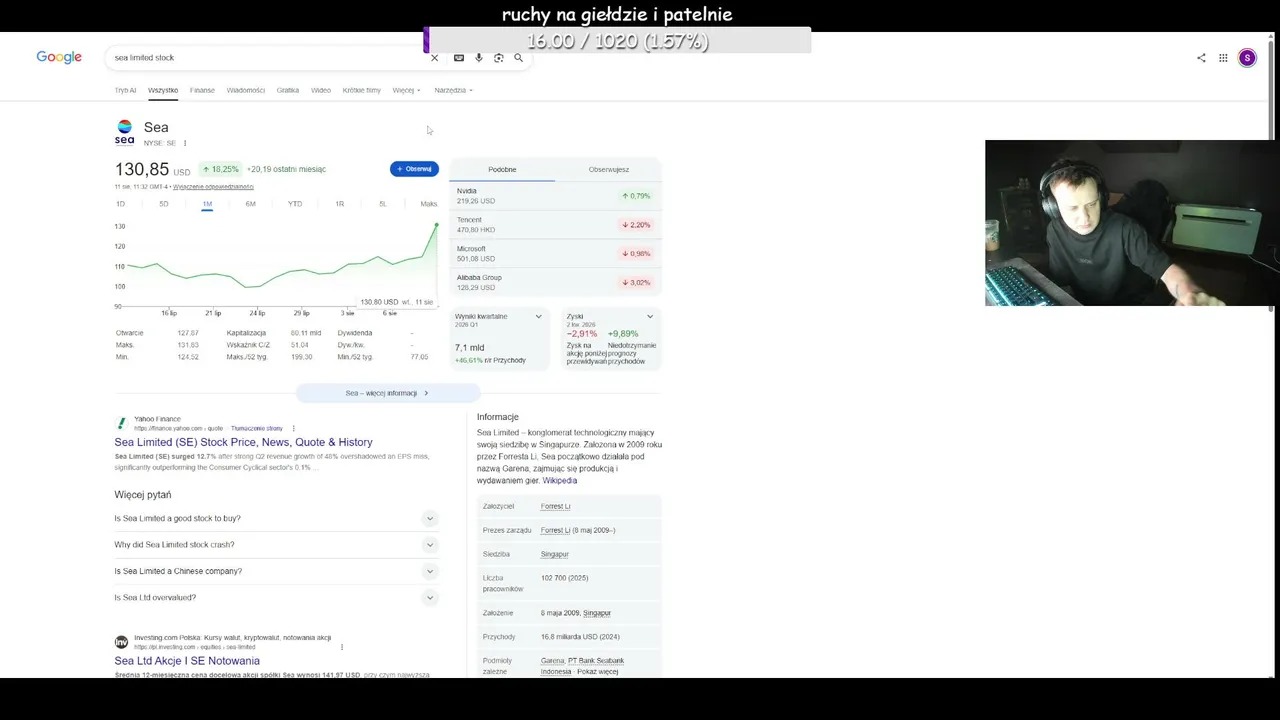Open the Yahoo Finance result three-dot menu
This screenshot has width=1280, height=720.
293,428
